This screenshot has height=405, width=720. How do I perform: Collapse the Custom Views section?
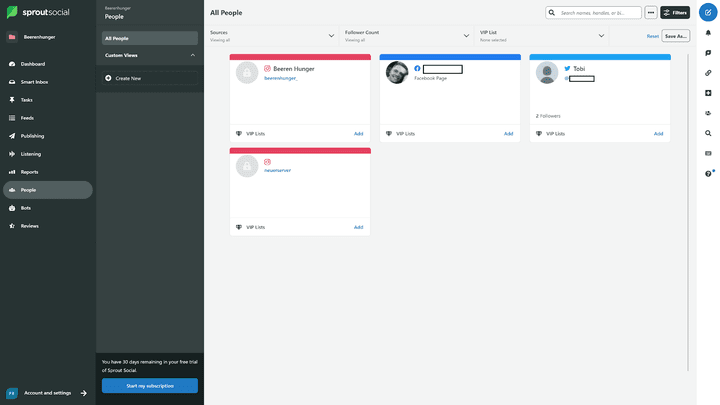point(192,55)
